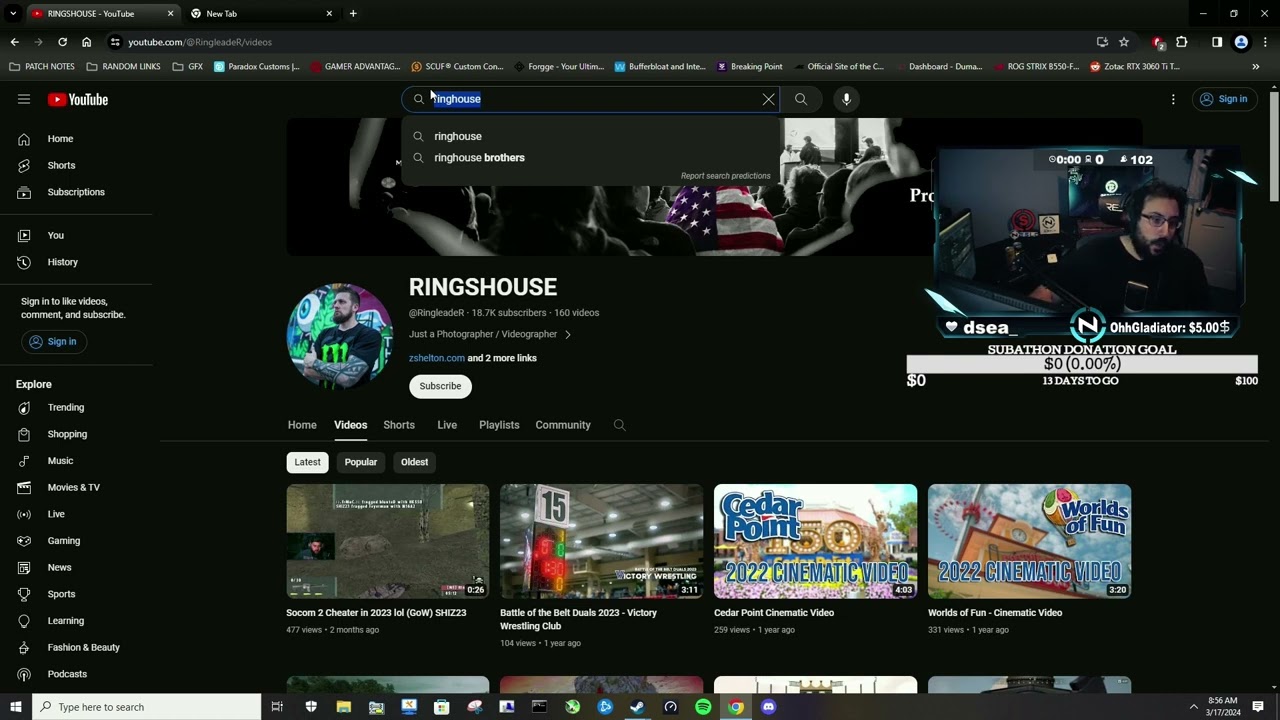1280x720 pixels.
Task: Open Shorts in the sidebar
Action: pyautogui.click(x=76, y=165)
